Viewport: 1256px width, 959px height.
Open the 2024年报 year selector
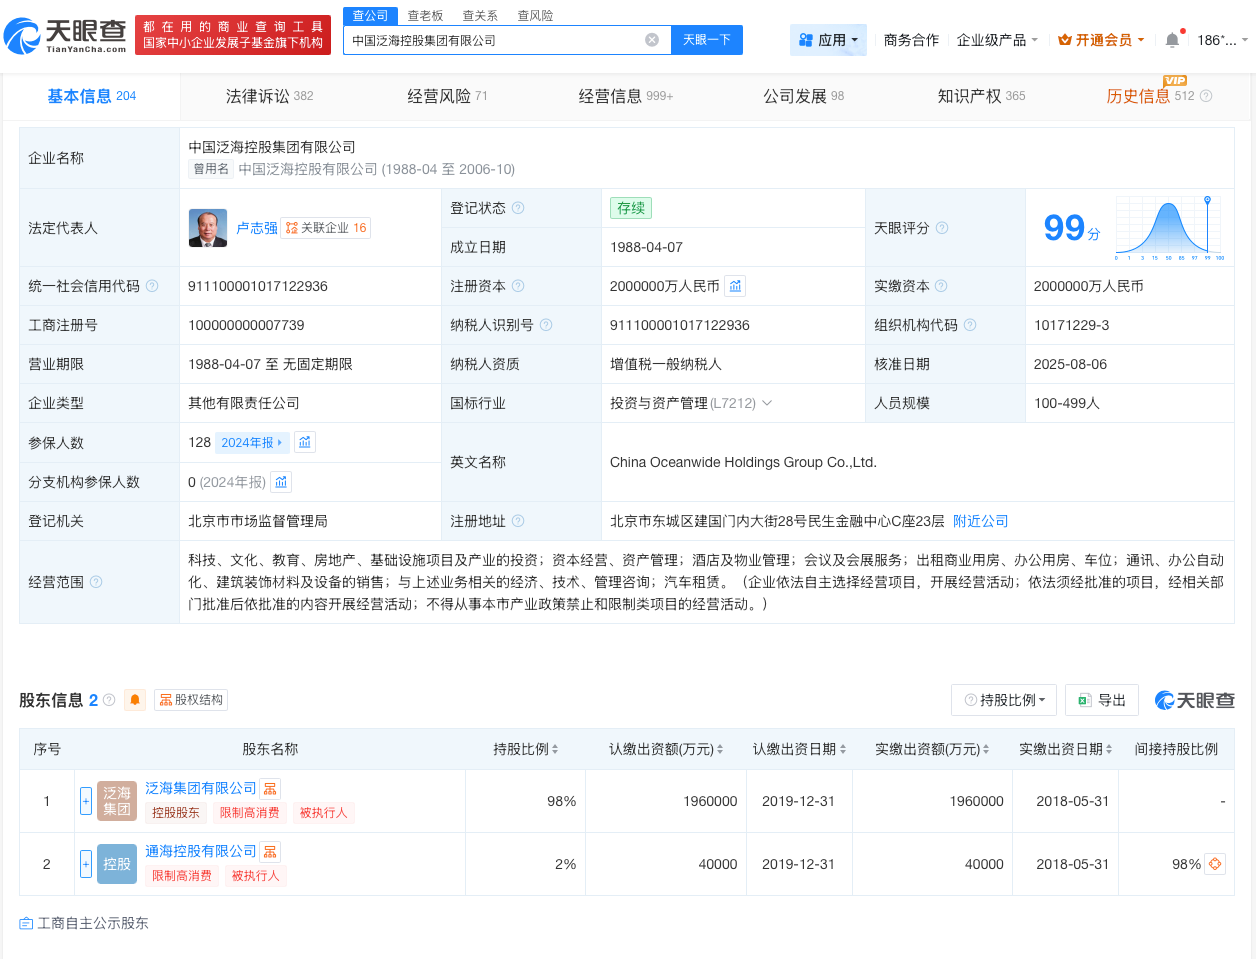click(x=252, y=442)
